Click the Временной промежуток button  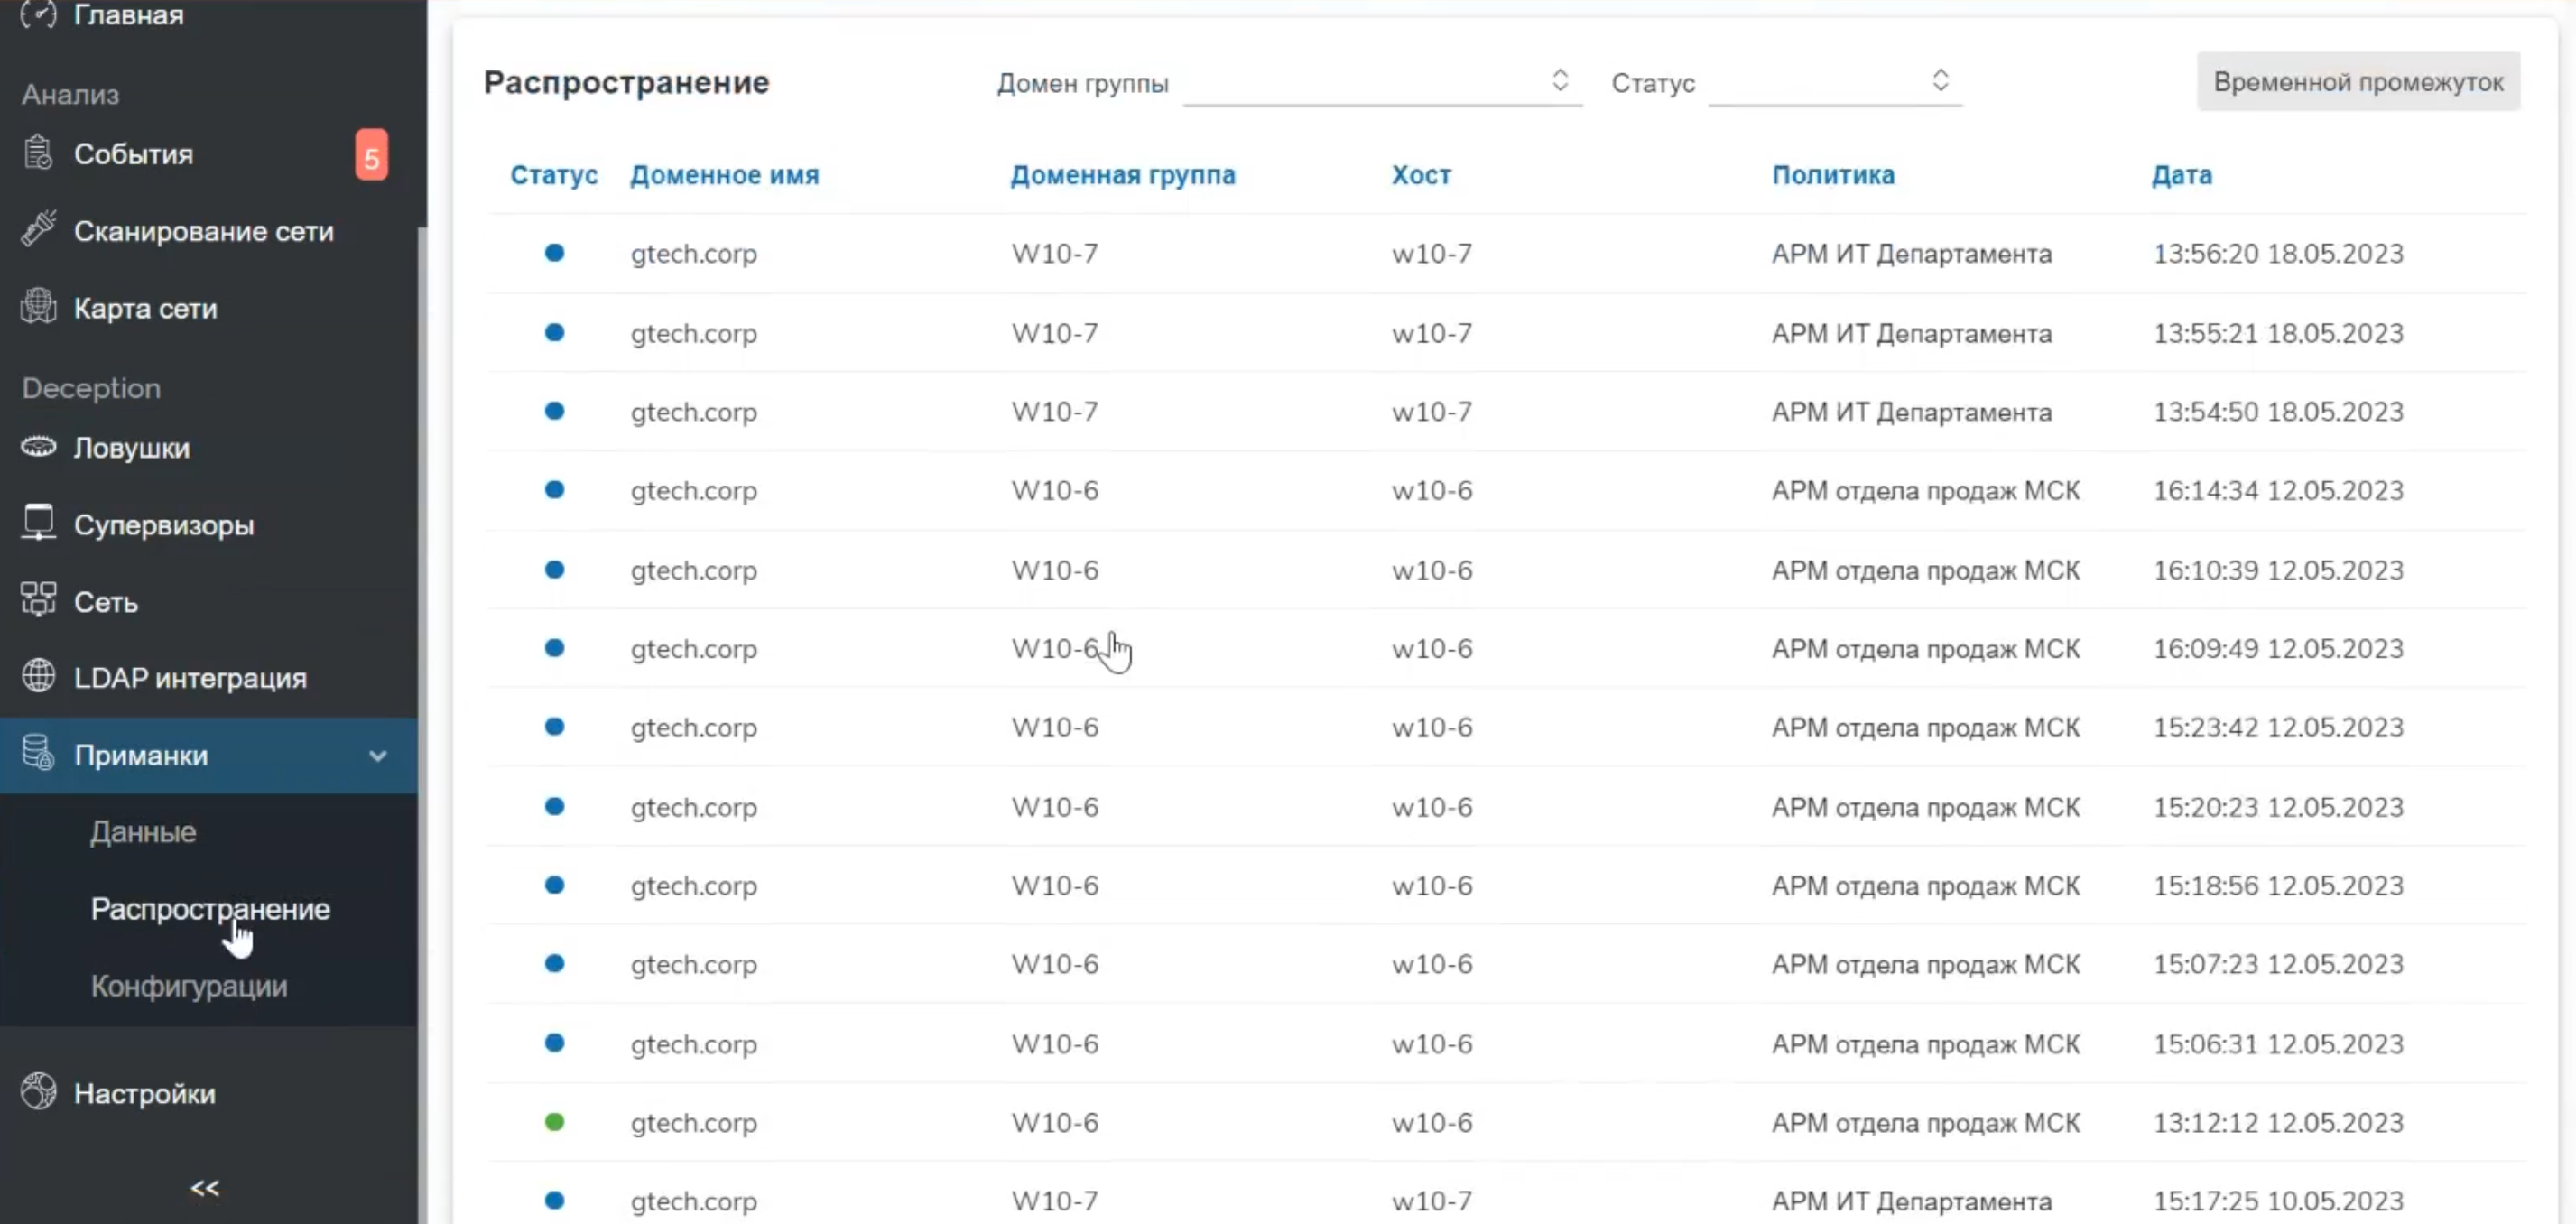(x=2357, y=82)
